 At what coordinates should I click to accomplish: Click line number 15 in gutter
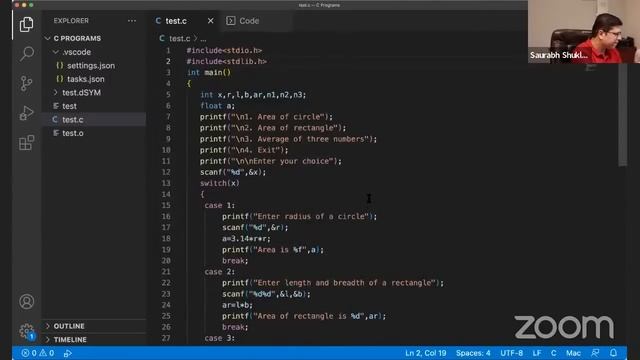(166, 205)
